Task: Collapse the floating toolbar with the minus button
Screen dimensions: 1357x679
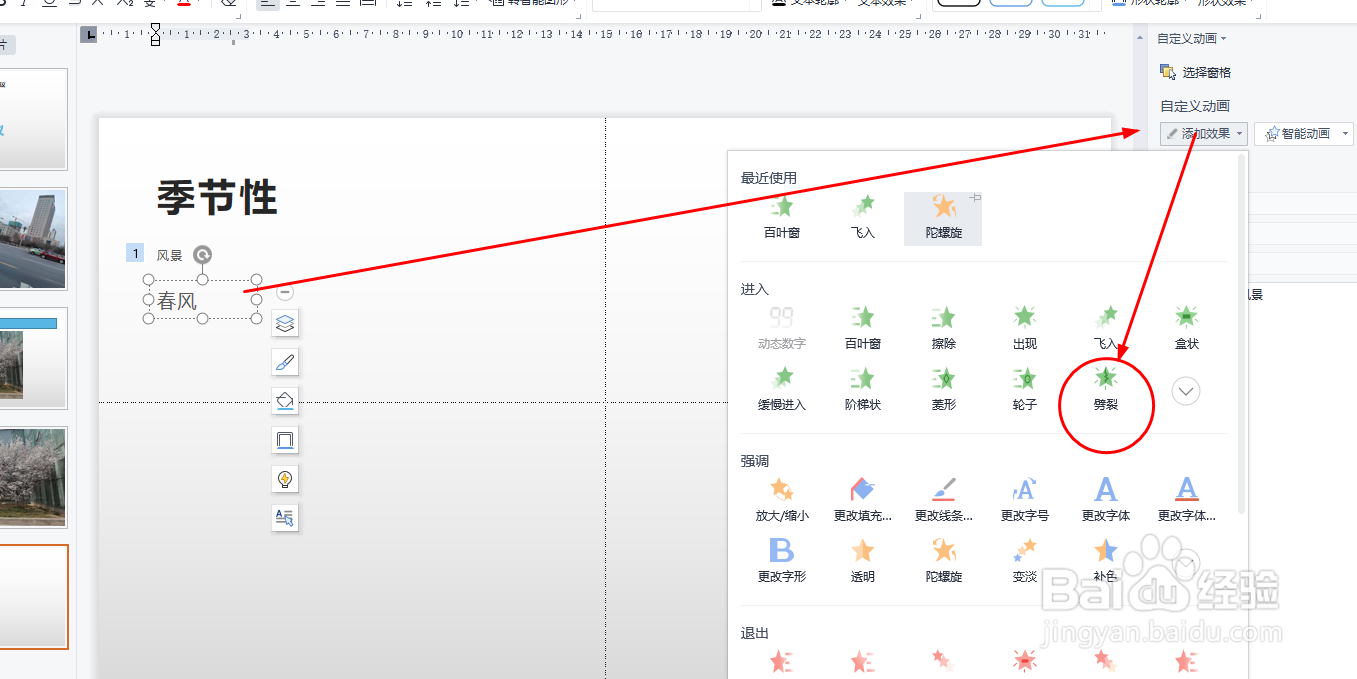Action: (x=285, y=293)
